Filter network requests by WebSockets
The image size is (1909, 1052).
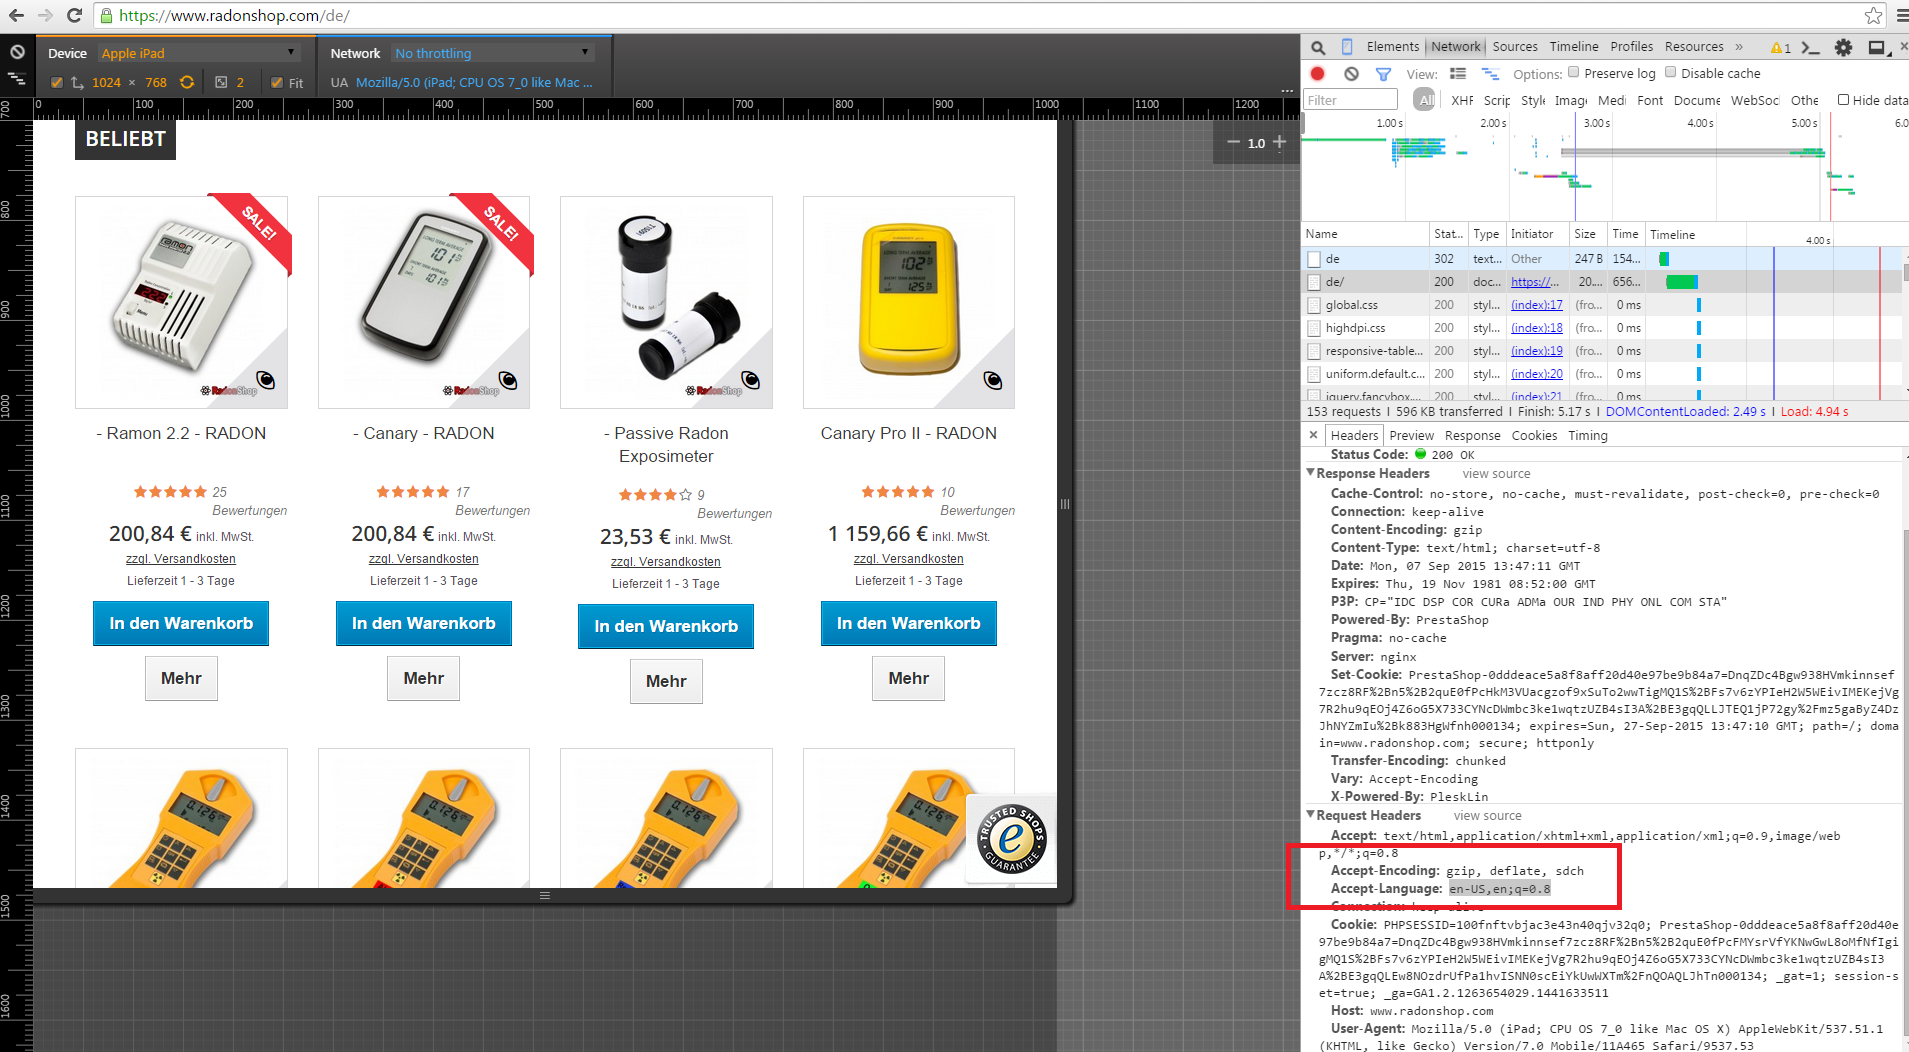click(1755, 100)
